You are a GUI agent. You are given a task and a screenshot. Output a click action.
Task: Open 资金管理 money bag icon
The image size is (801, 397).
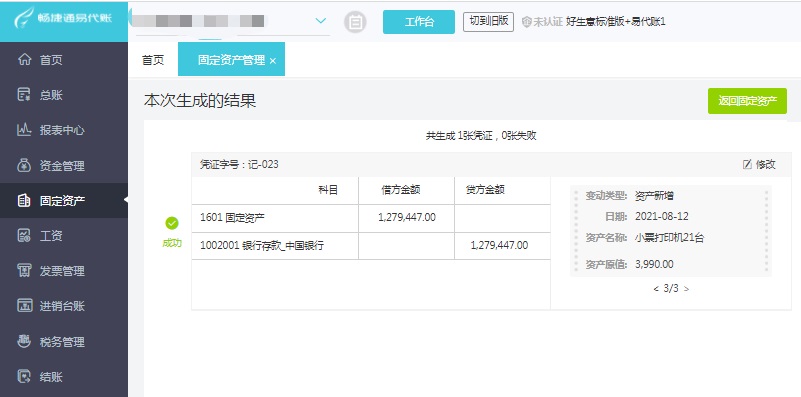[24, 166]
